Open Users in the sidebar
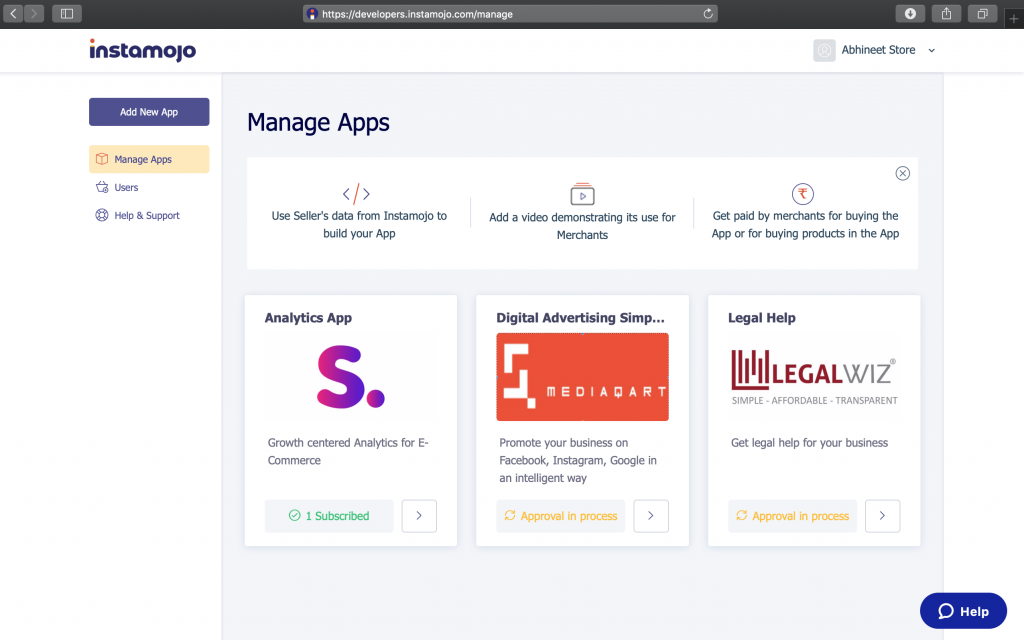The height and width of the screenshot is (640, 1024). tap(126, 187)
